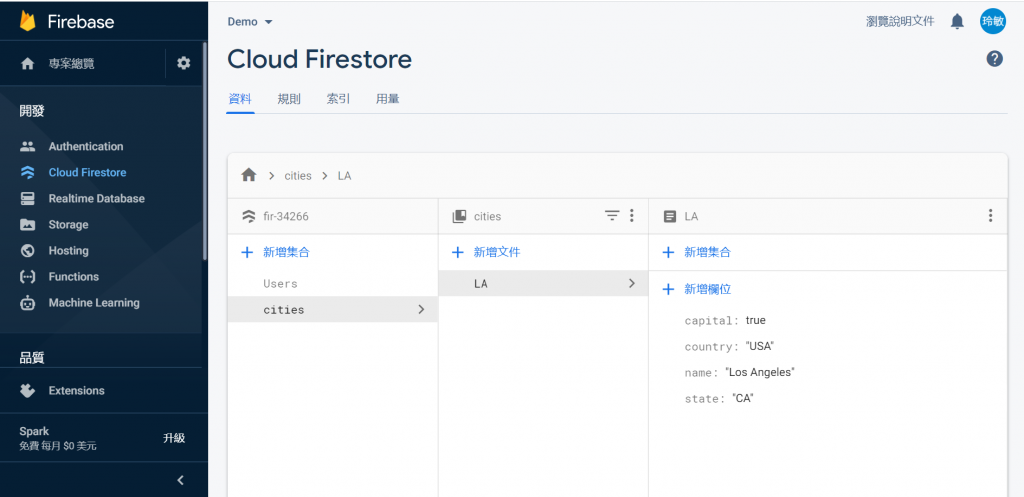Click the Firebase flame logo

click(x=27, y=21)
